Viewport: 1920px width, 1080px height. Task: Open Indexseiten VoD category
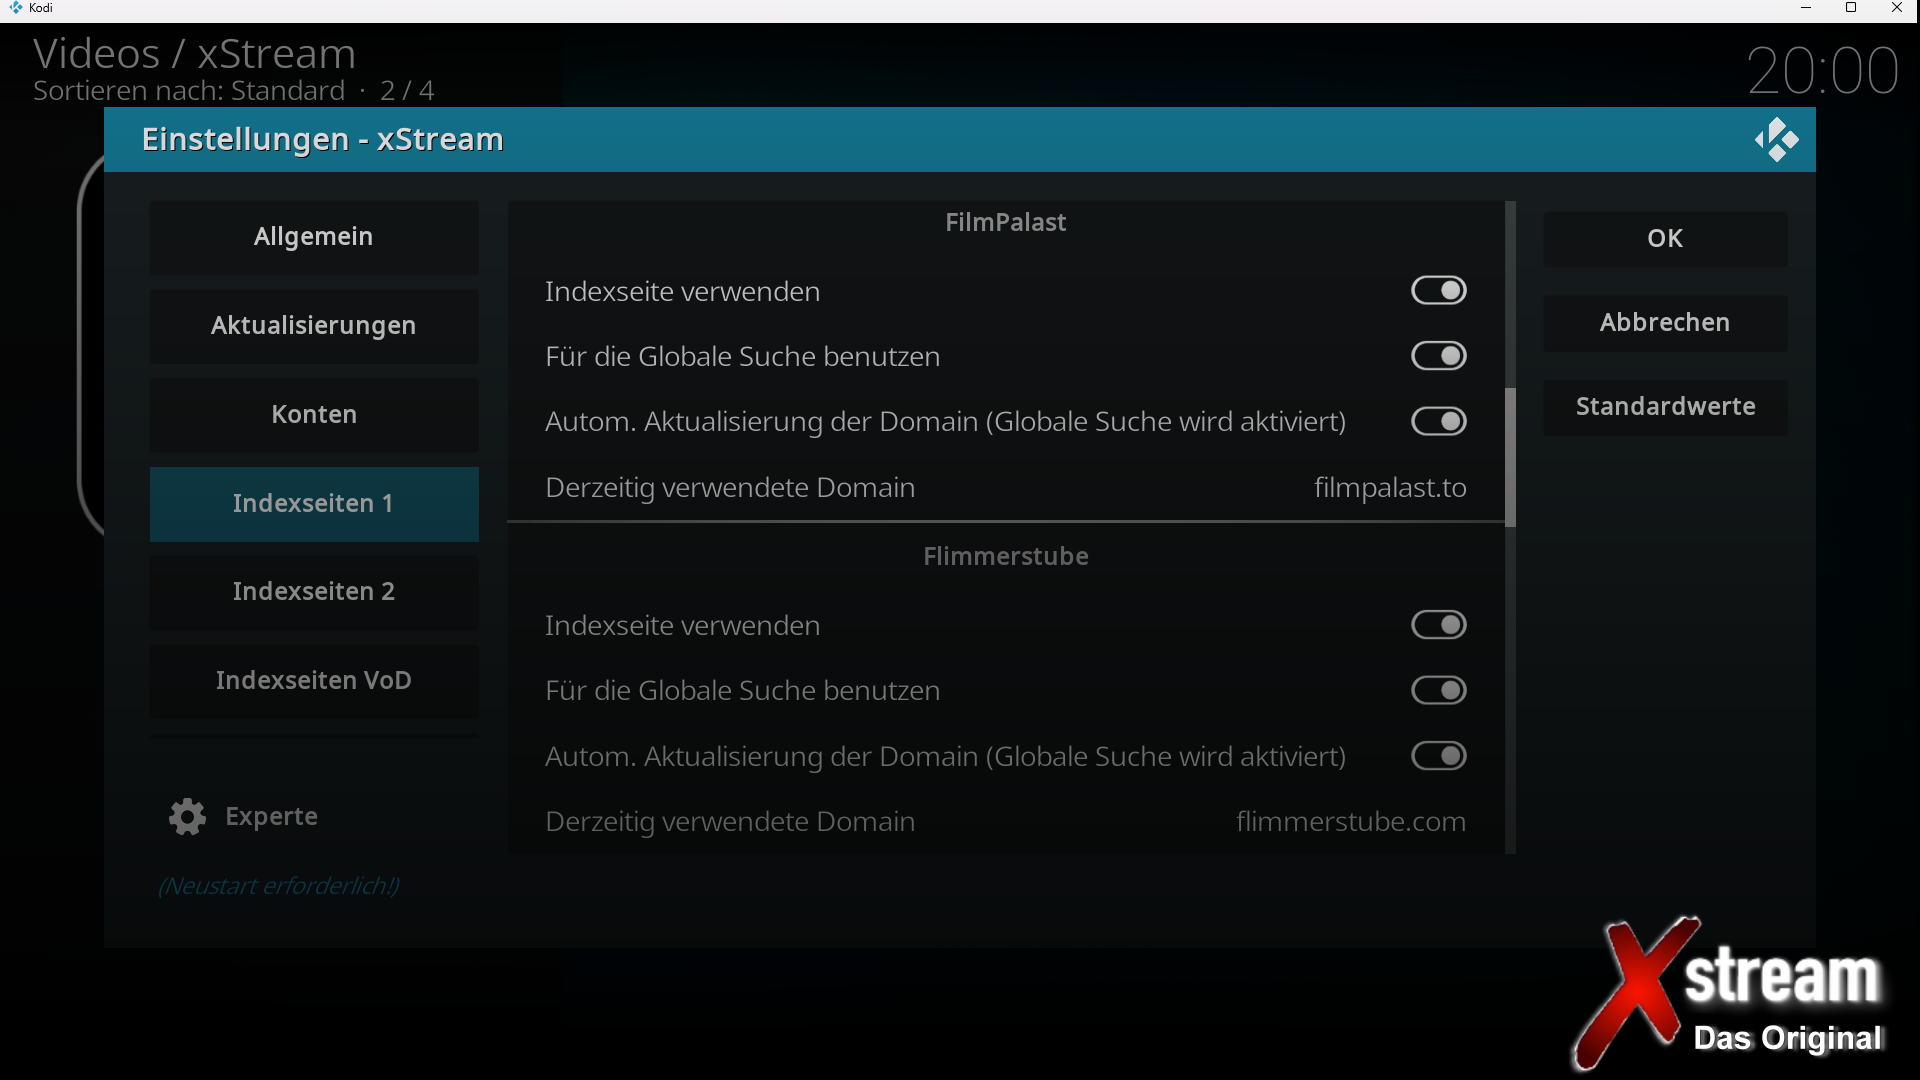tap(314, 681)
